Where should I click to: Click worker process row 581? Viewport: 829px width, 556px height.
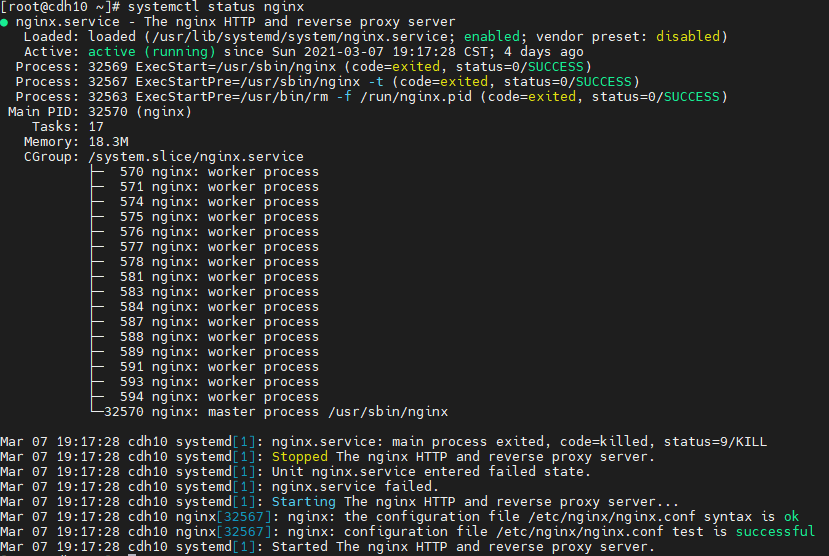pos(205,277)
